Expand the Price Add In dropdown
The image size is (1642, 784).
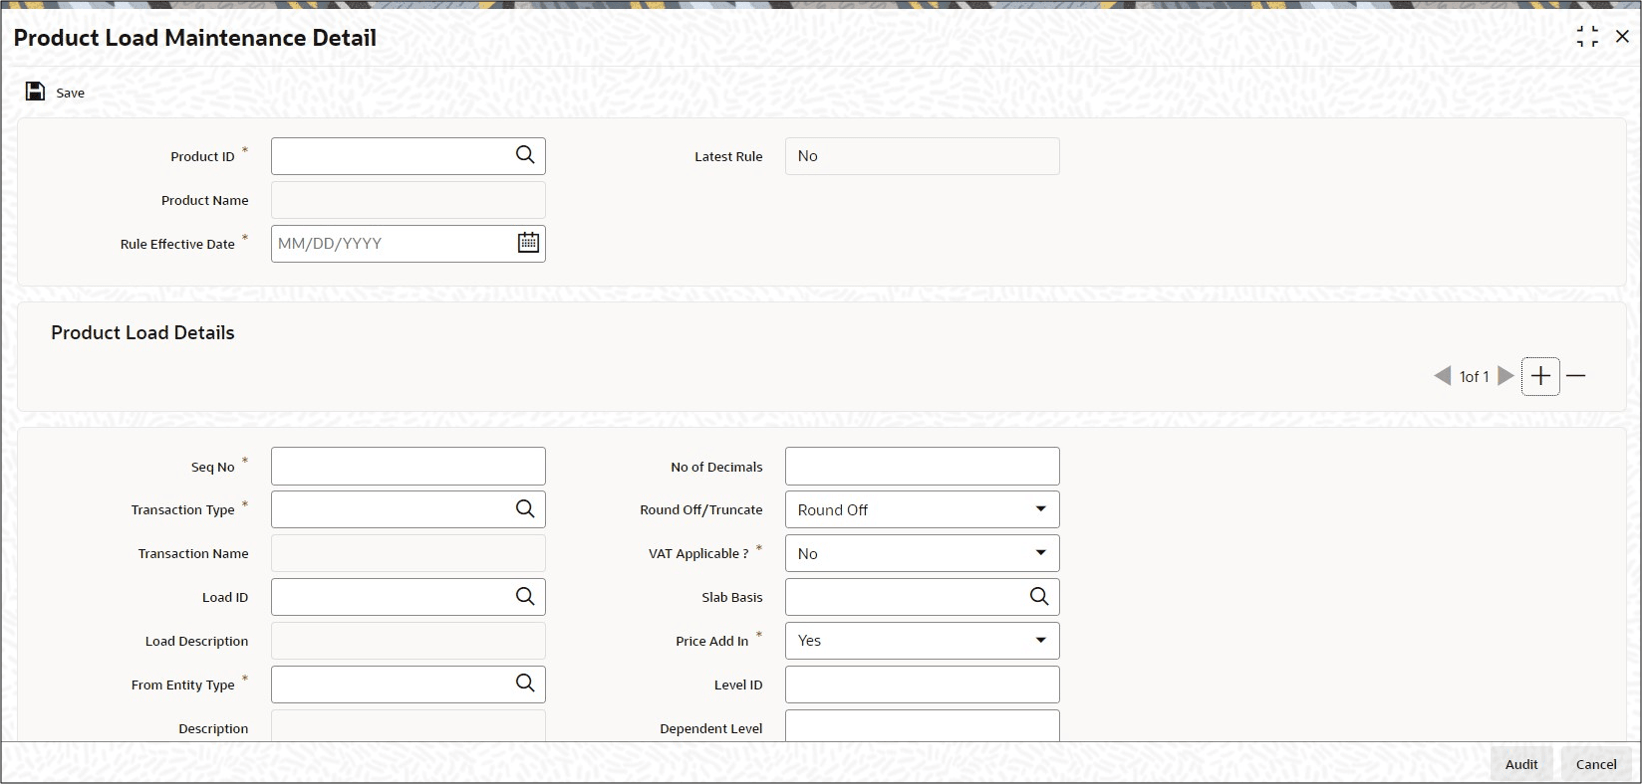(x=1041, y=641)
